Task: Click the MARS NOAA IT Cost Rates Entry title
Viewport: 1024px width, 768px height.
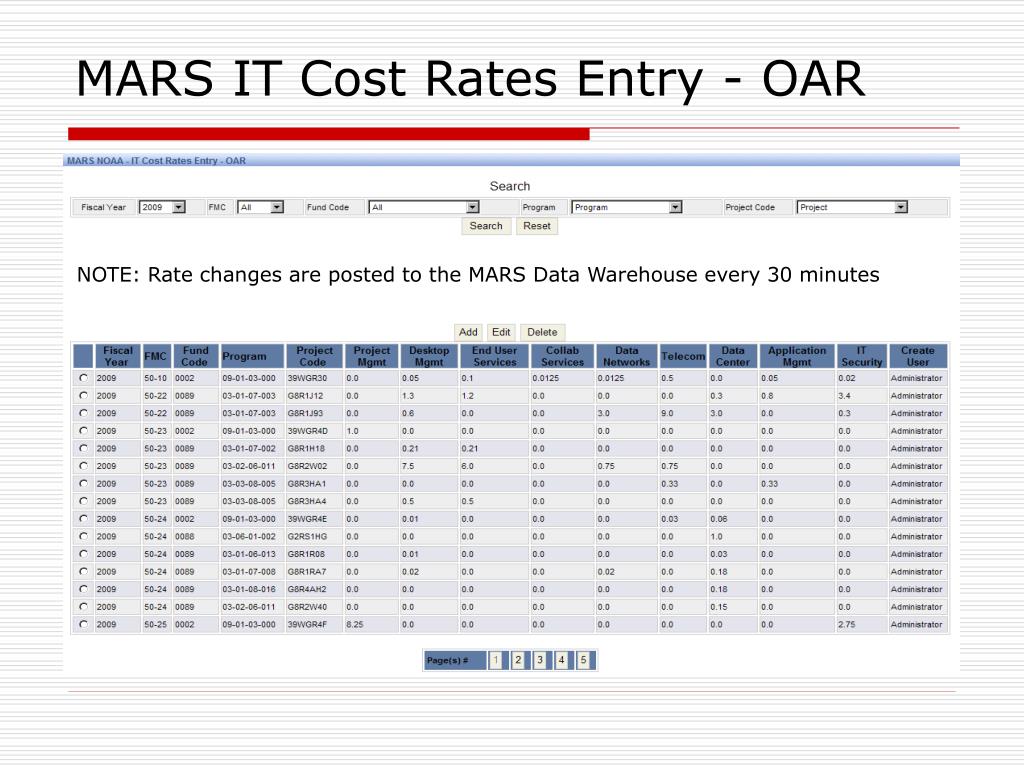Action: tap(157, 161)
